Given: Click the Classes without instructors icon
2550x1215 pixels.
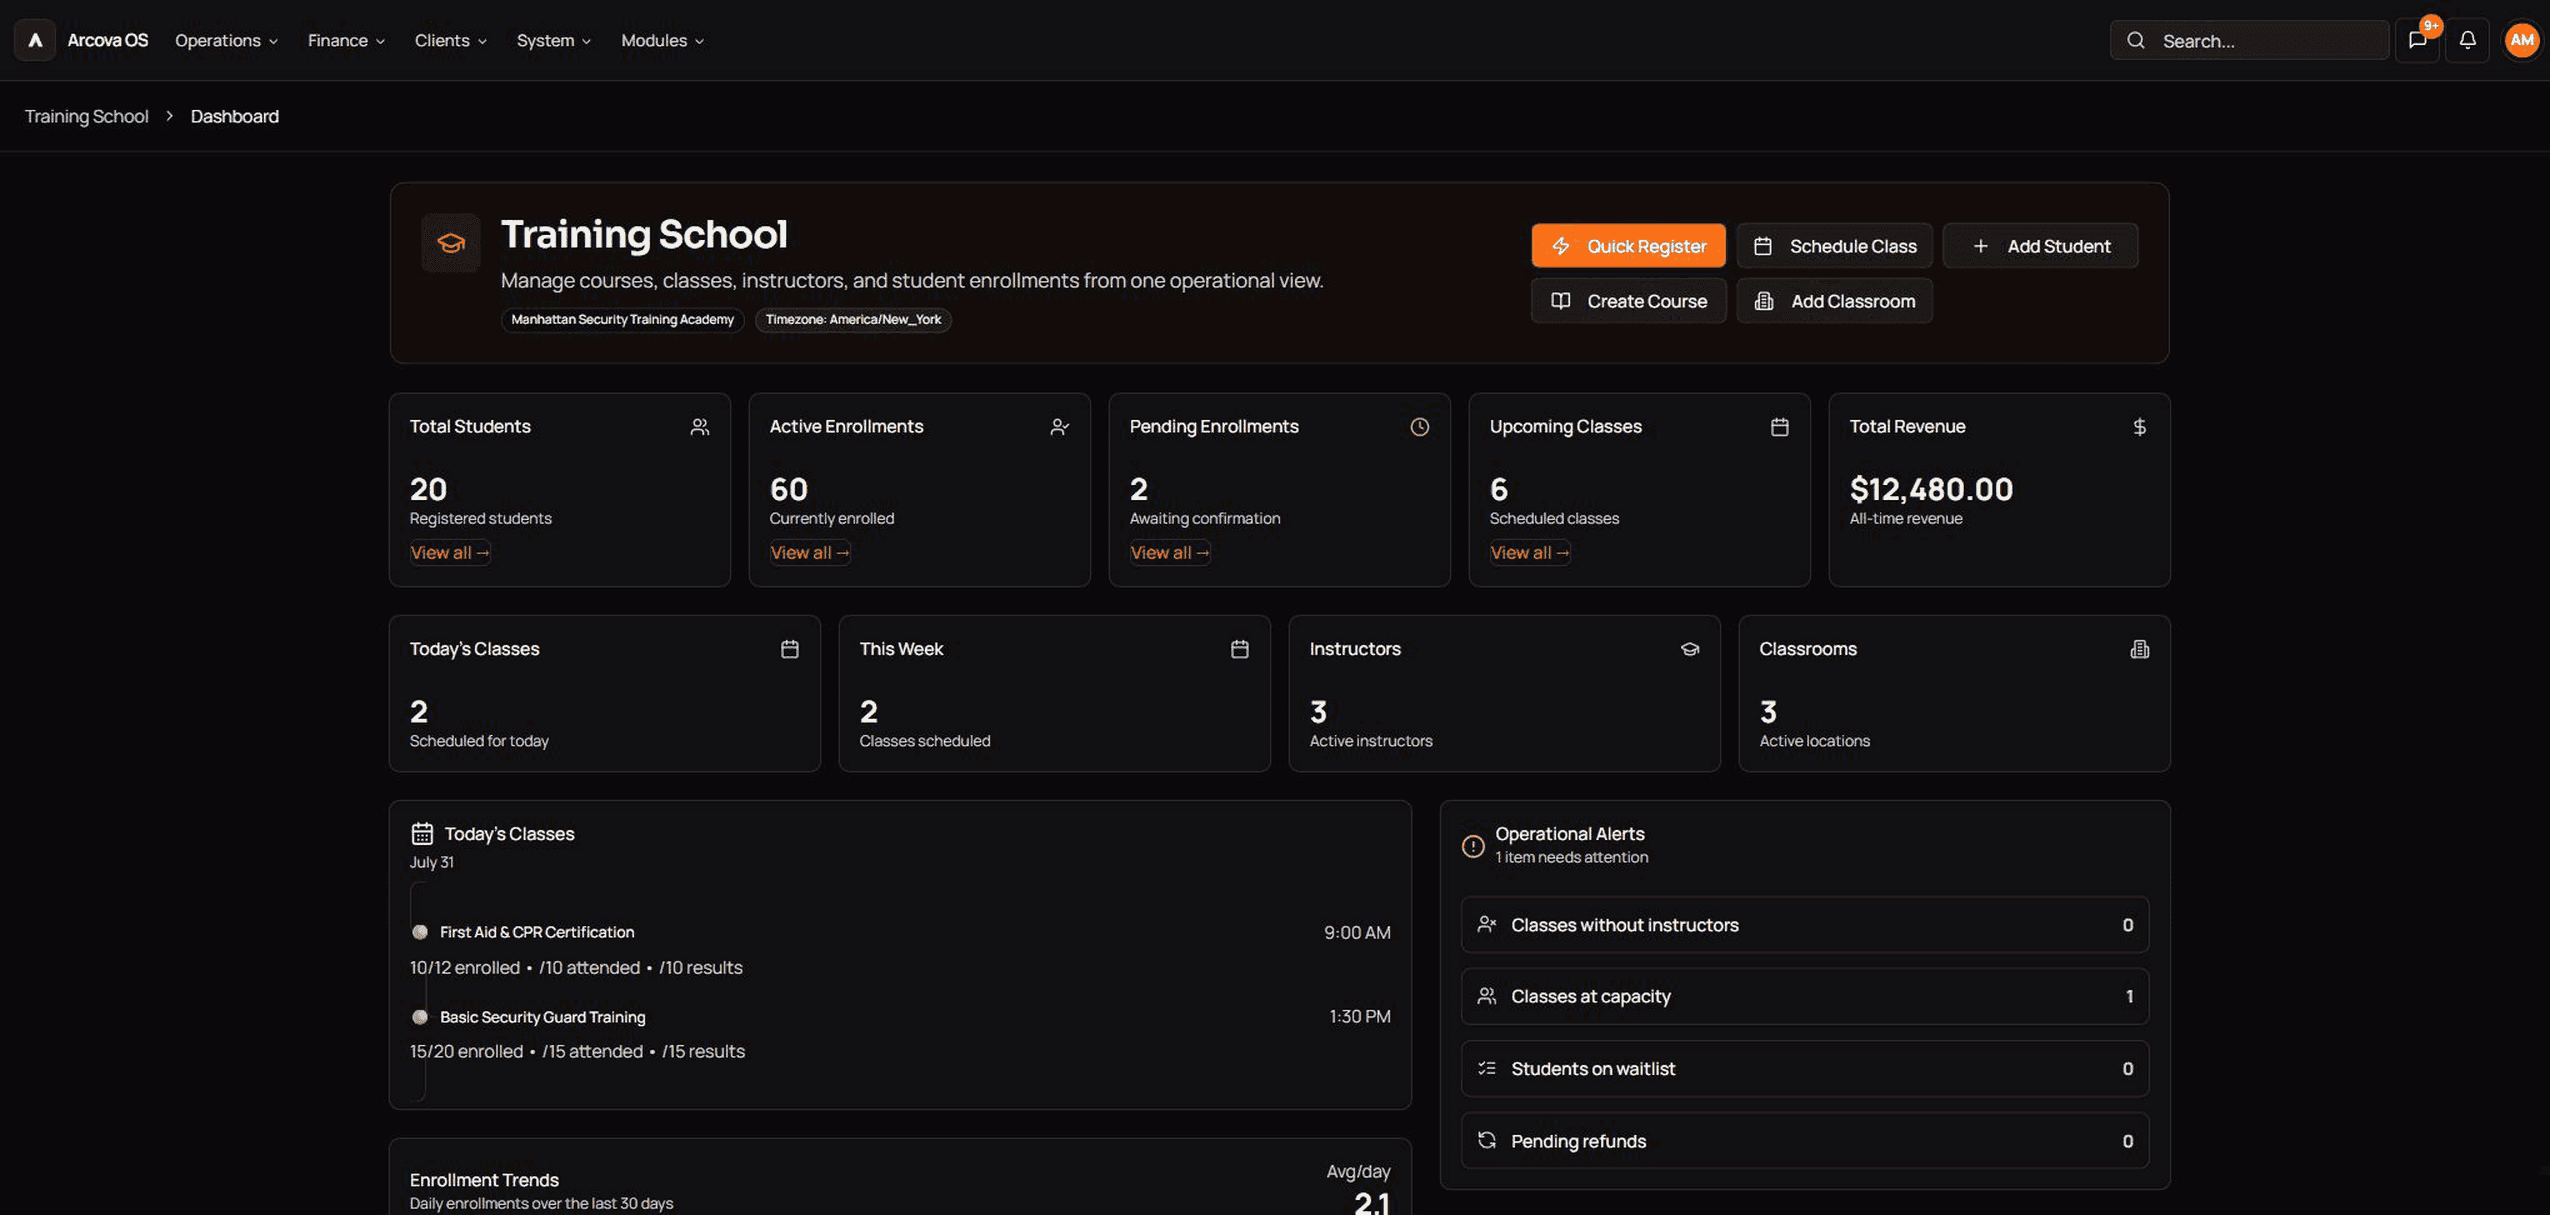Looking at the screenshot, I should point(1487,924).
